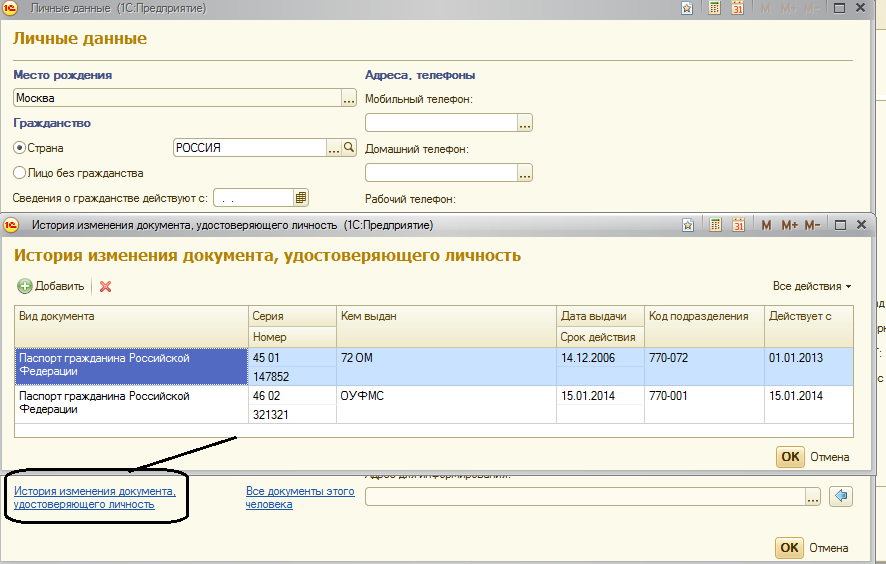Click blue arrow button next to address field
Image resolution: width=886 pixels, height=564 pixels.
841,496
